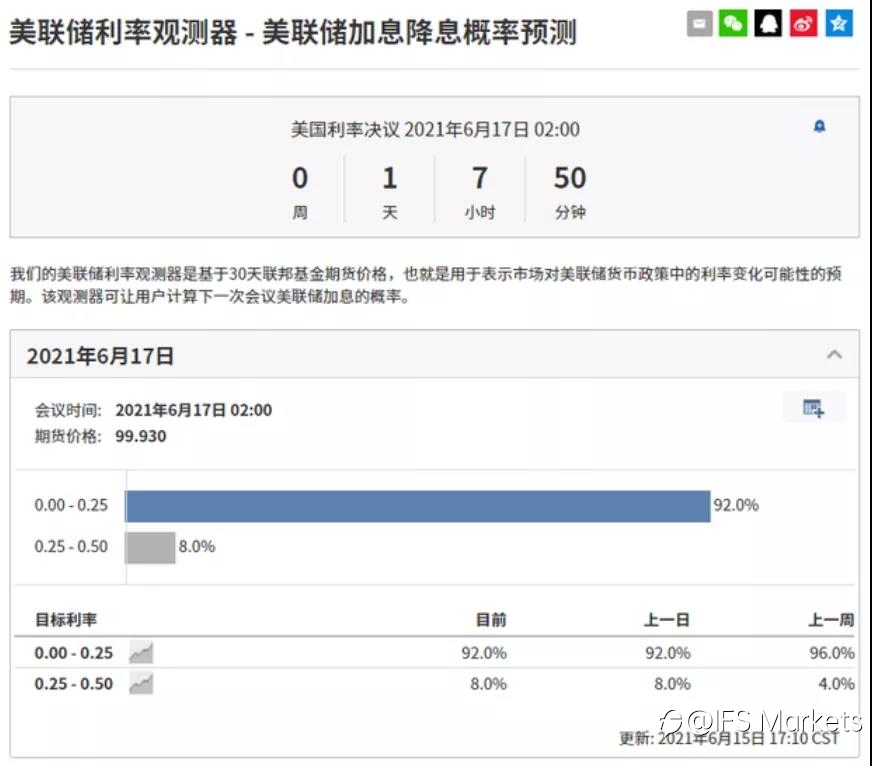This screenshot has height=766, width=872.
Task: Set alert with the bell icon
Action: (x=819, y=127)
